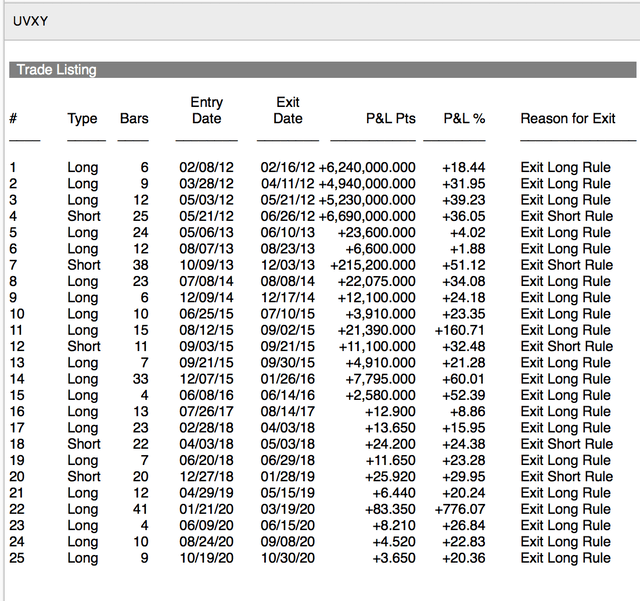Image resolution: width=640 pixels, height=601 pixels.
Task: Click the P&L % column header
Action: tap(464, 118)
